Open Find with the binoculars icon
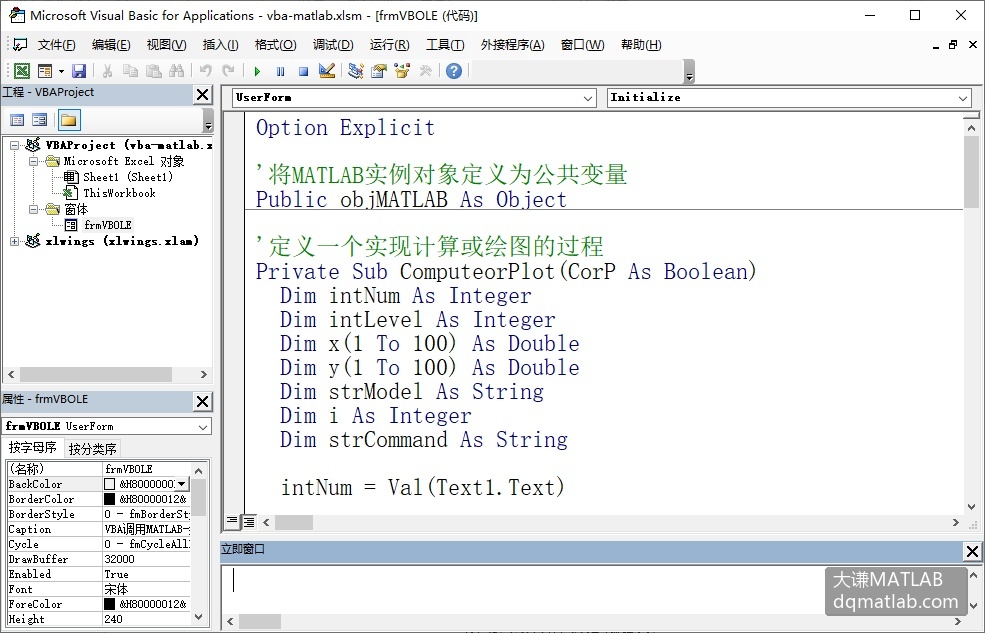Viewport: 985px width, 633px height. click(177, 71)
